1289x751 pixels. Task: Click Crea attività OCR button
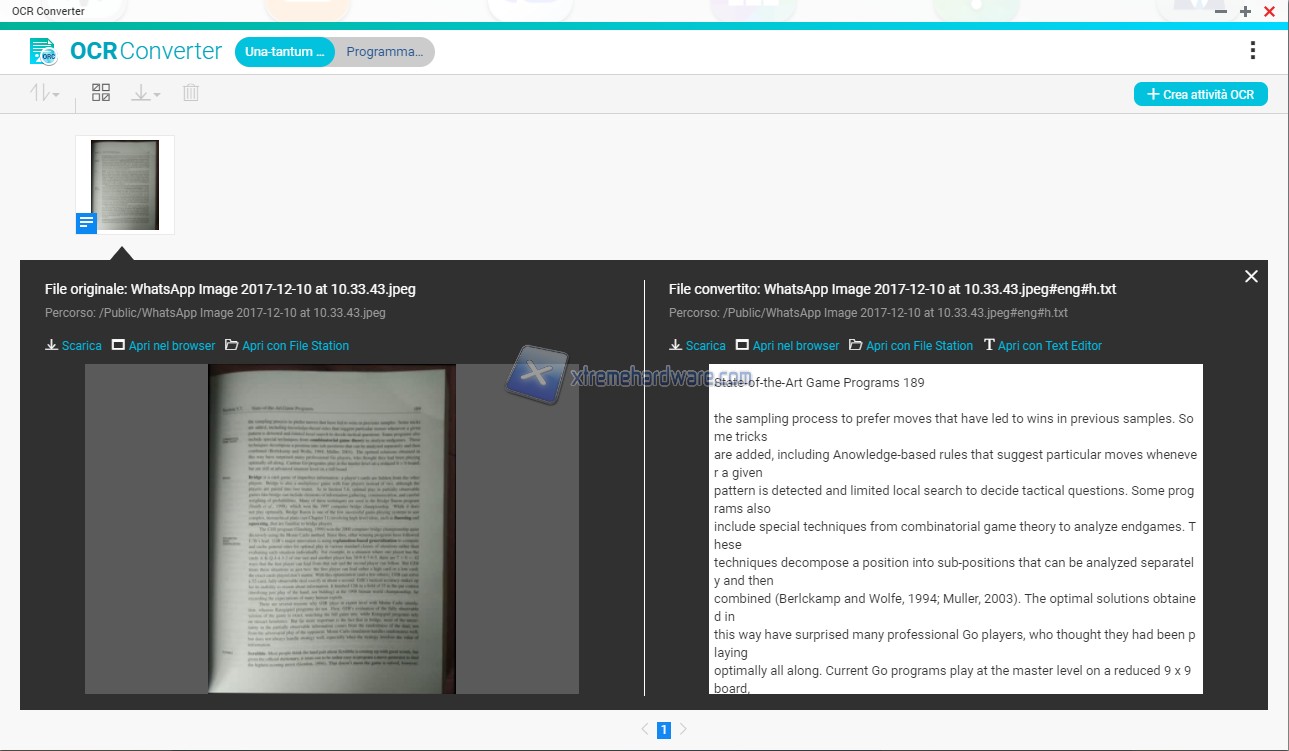tap(1200, 94)
